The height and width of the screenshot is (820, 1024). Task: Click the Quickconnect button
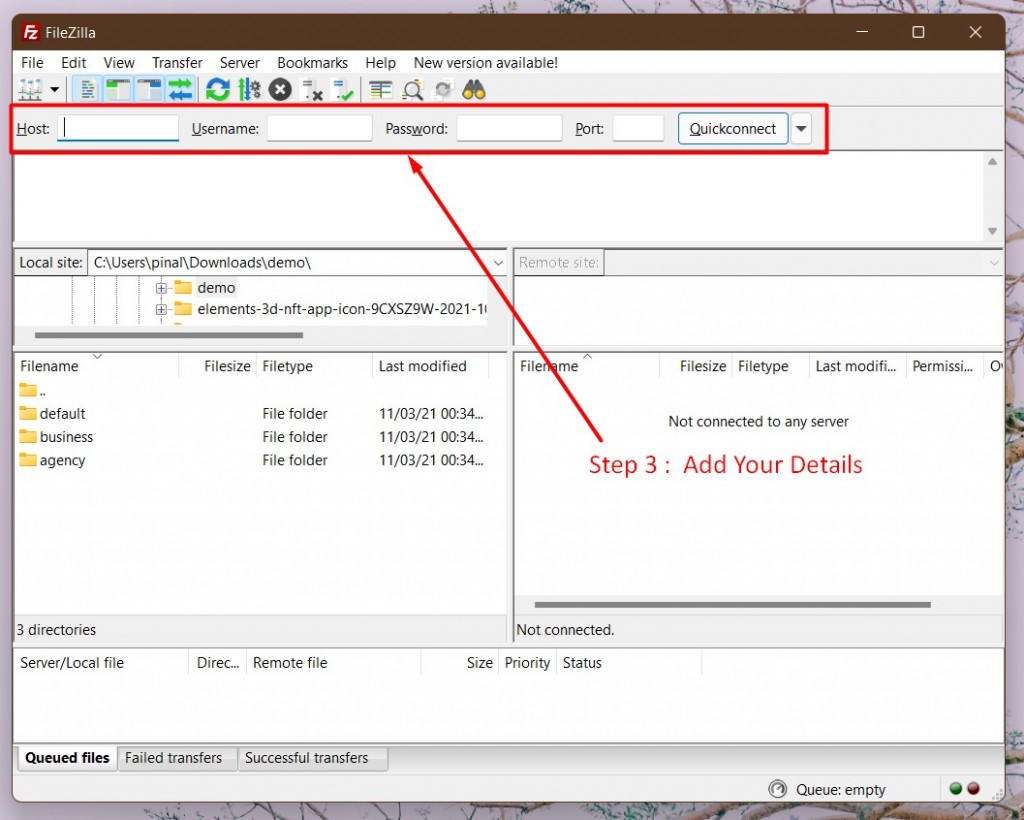[x=733, y=129]
